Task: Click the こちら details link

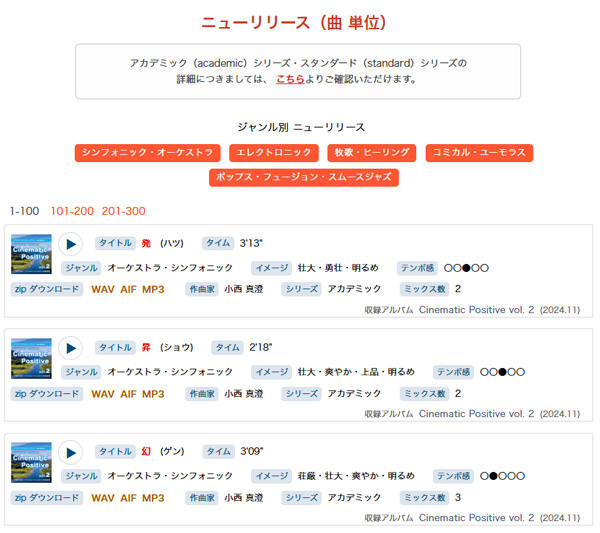Action: [291, 79]
